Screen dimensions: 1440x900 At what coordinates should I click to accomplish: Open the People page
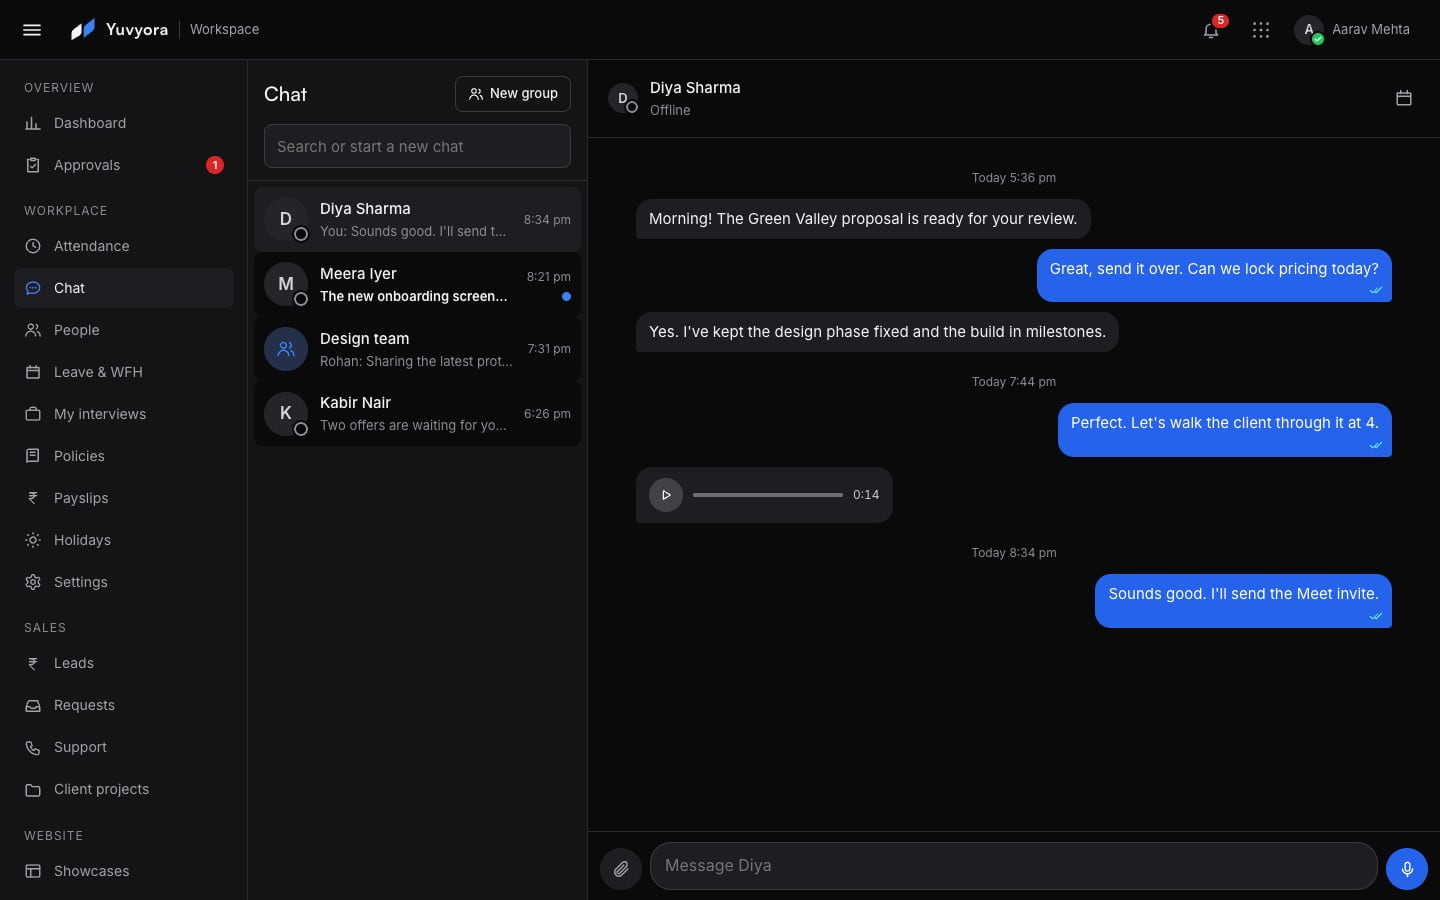[x=124, y=330]
